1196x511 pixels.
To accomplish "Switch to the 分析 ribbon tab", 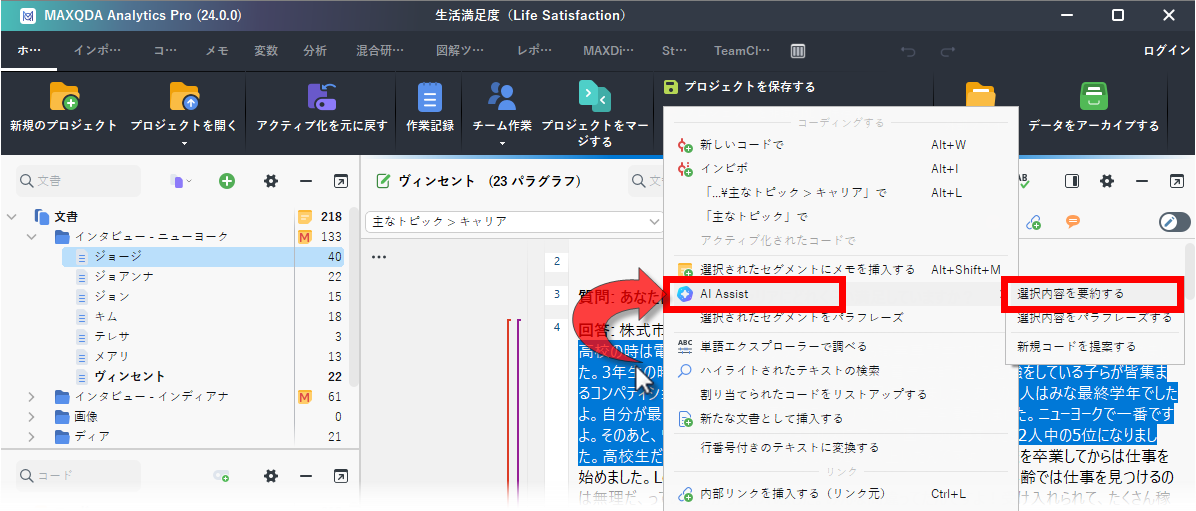I will (315, 51).
